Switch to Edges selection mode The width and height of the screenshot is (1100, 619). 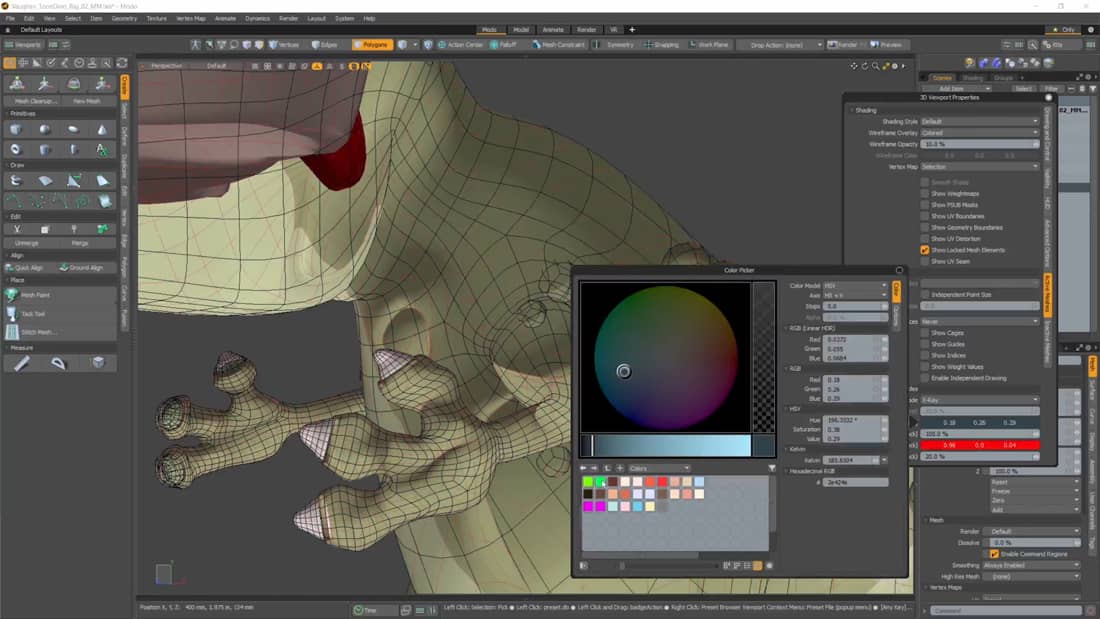point(325,44)
